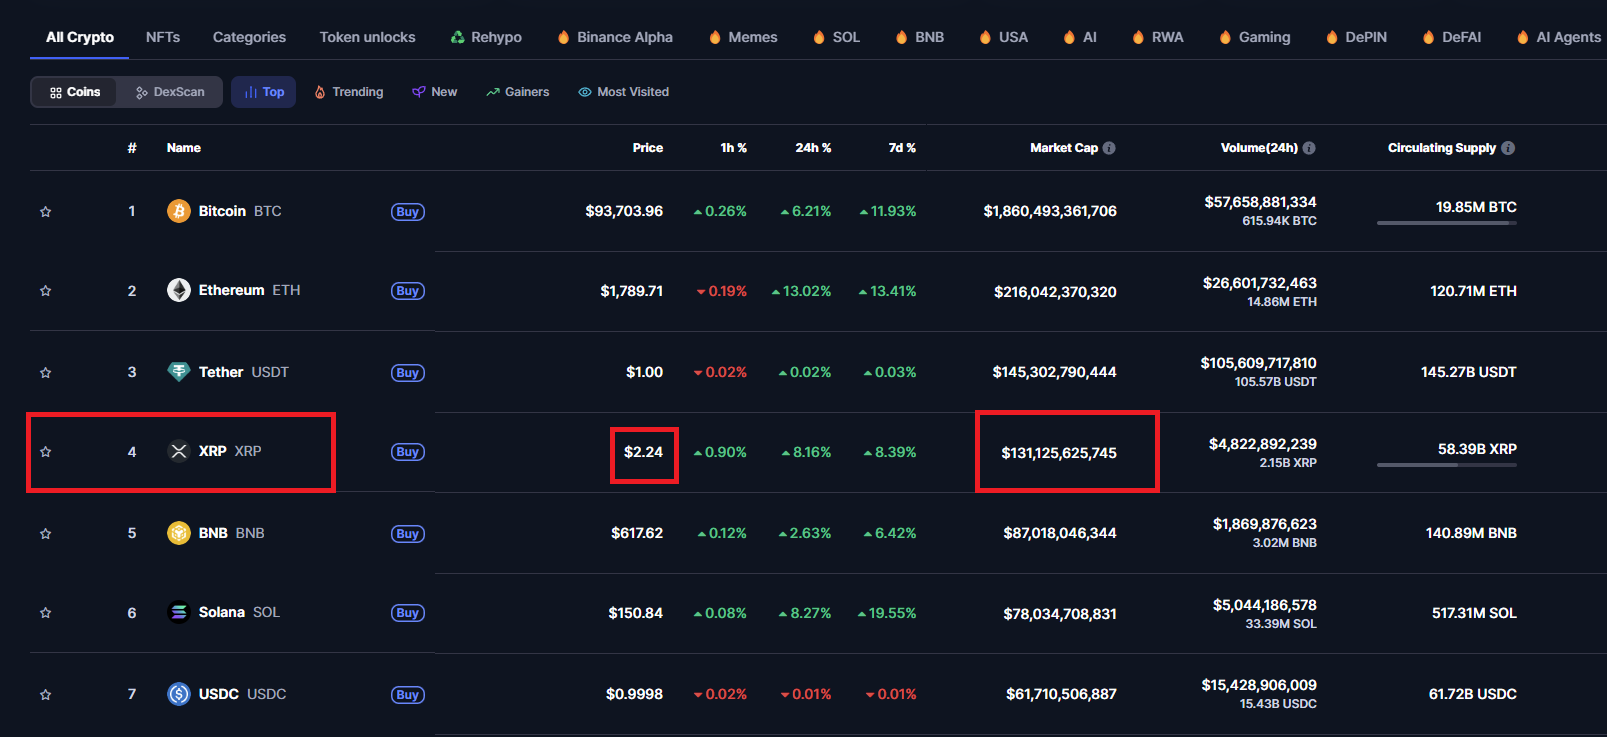Sort by Circulating Supply header

click(x=1442, y=148)
